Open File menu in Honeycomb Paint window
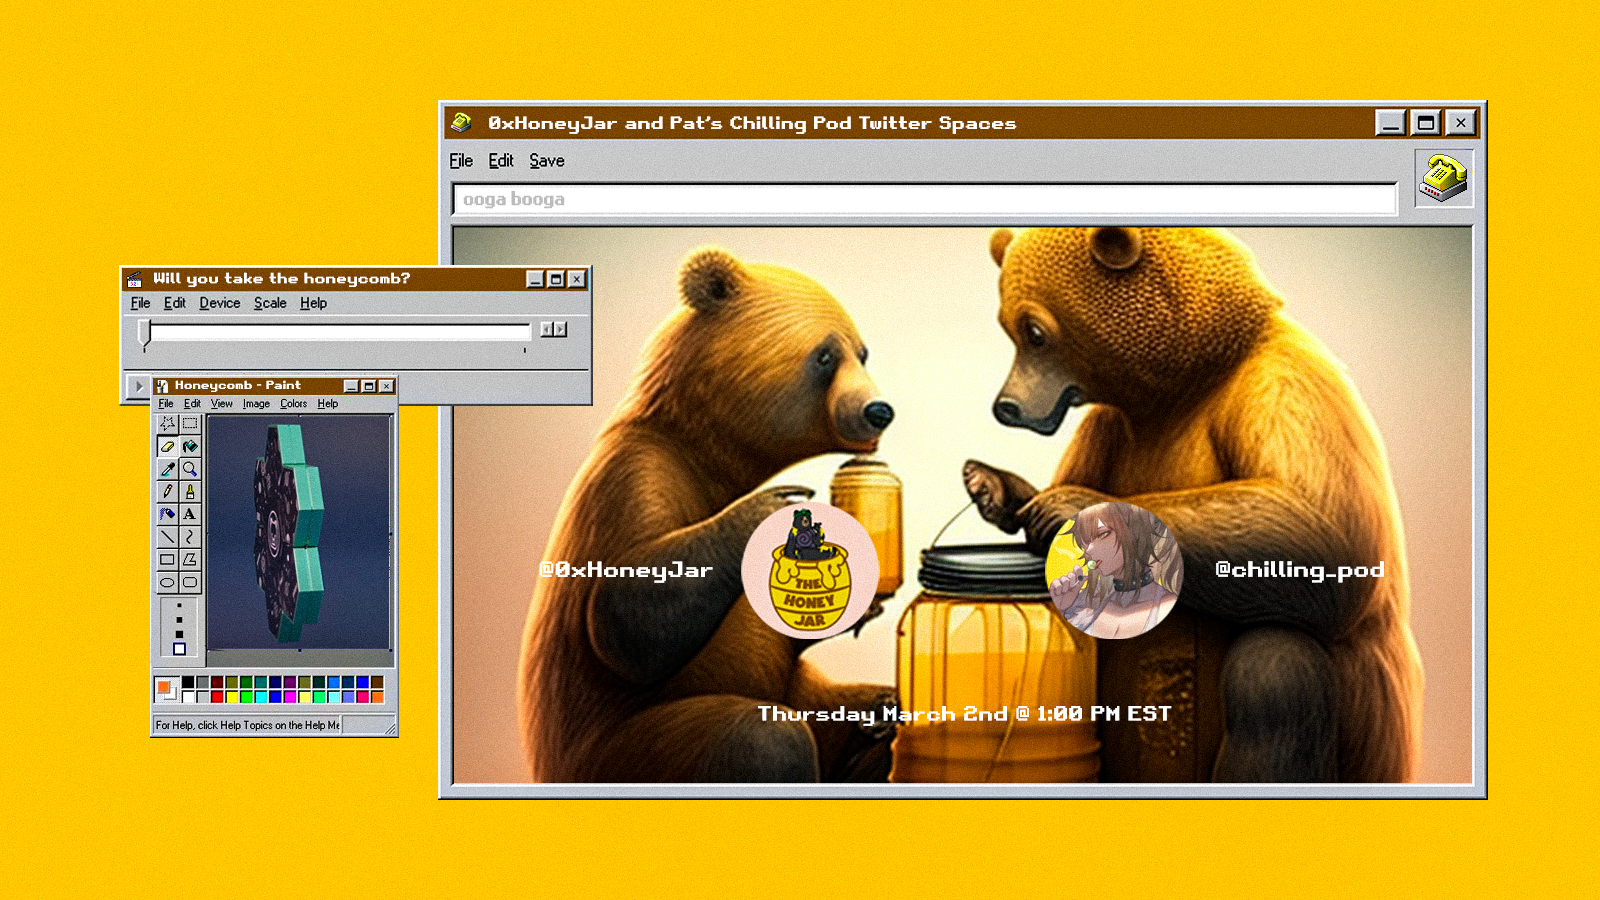 (166, 404)
